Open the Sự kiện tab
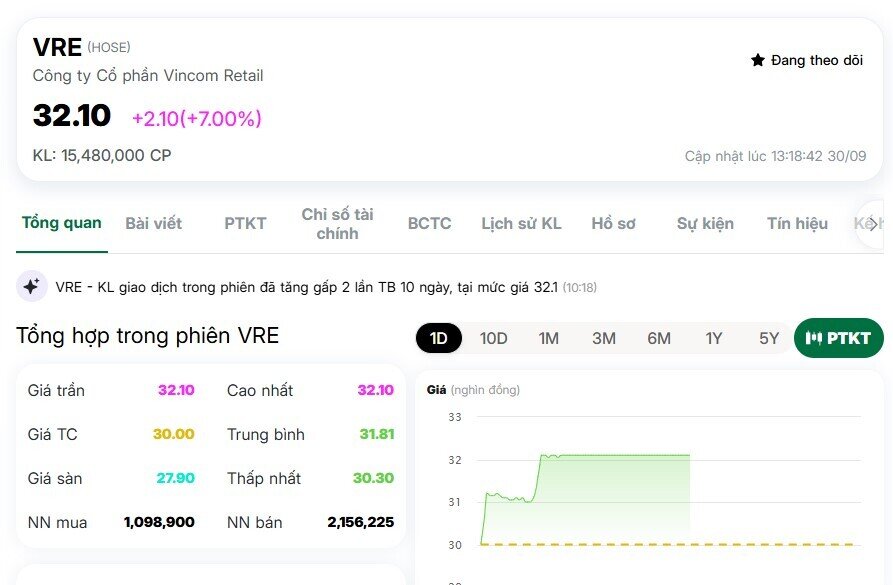 coord(705,224)
